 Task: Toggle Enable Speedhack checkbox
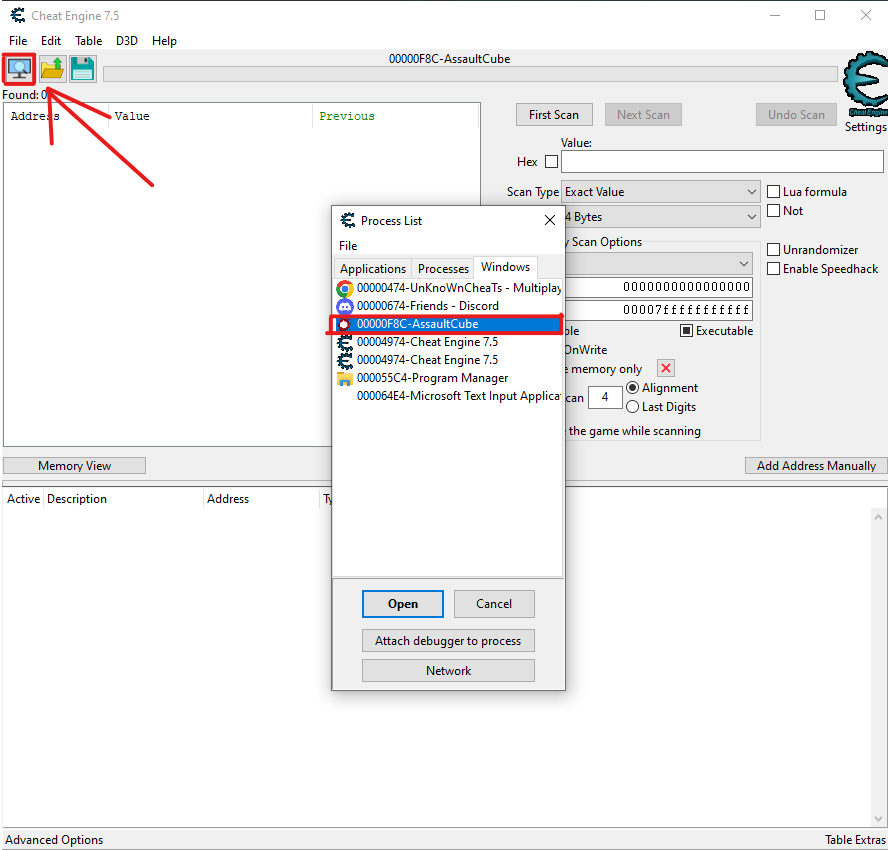[x=773, y=268]
